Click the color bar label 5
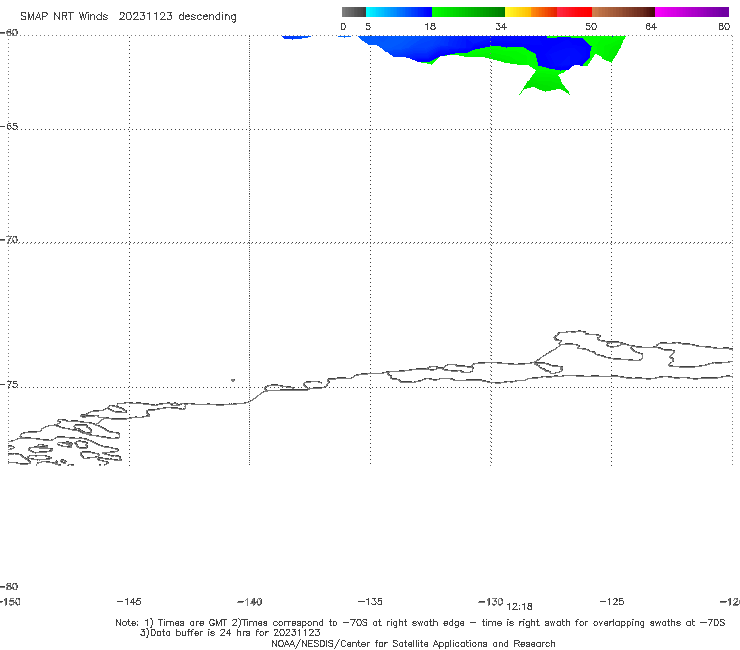The image size is (740, 650). [x=368, y=26]
